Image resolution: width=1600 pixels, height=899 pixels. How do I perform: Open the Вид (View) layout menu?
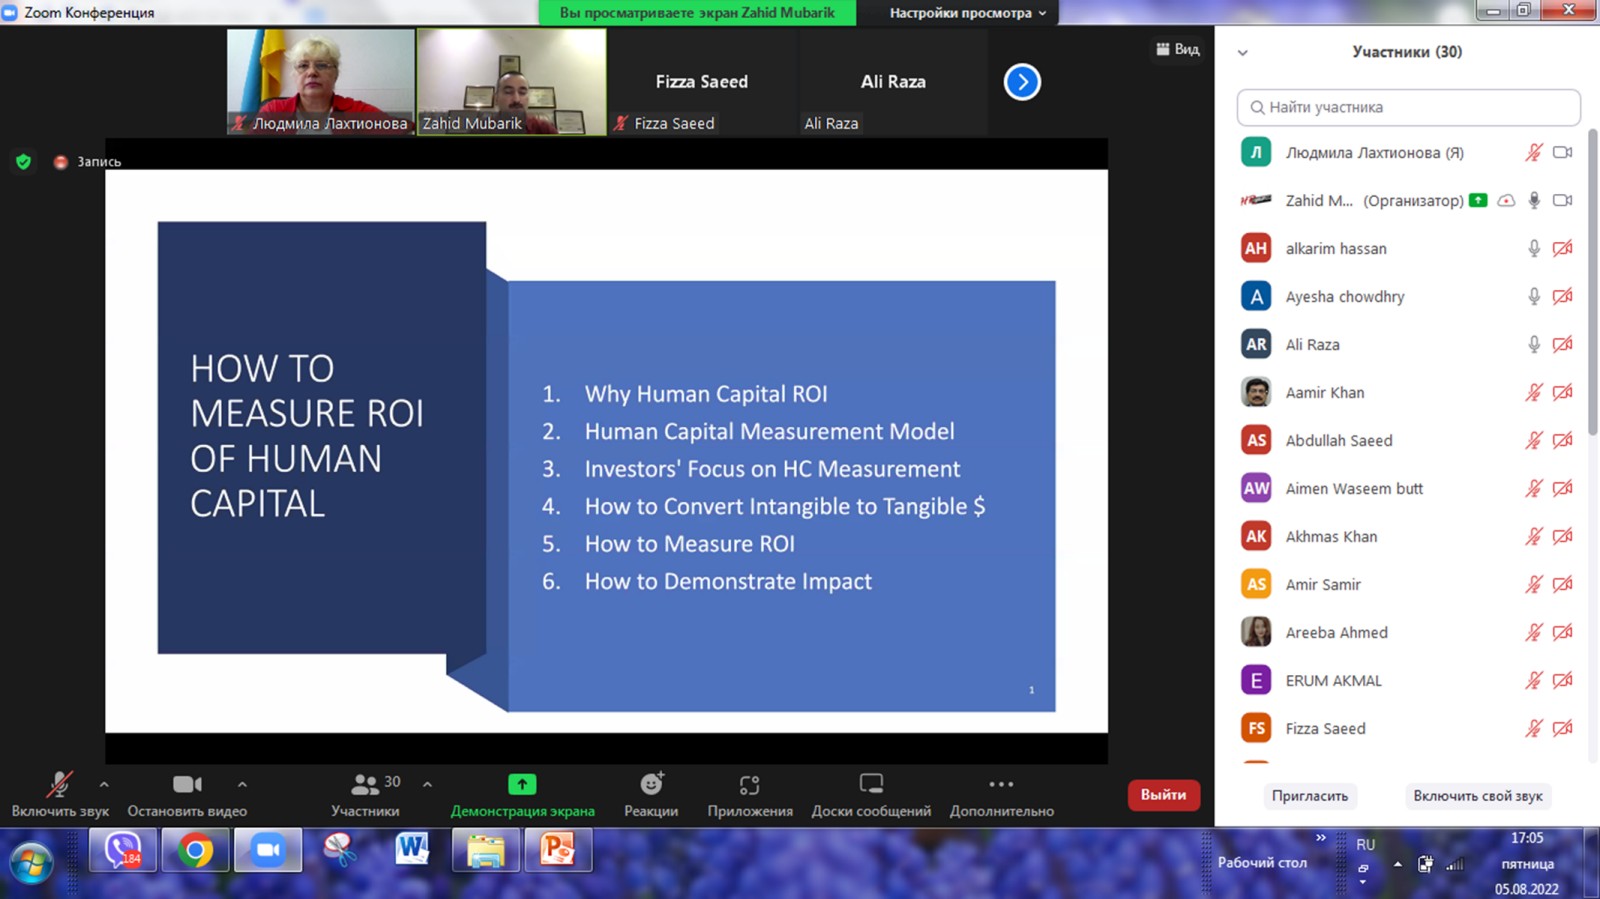[1178, 49]
